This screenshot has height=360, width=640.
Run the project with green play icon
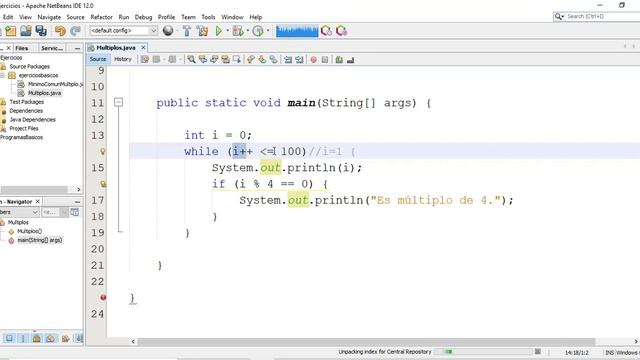coord(218,31)
